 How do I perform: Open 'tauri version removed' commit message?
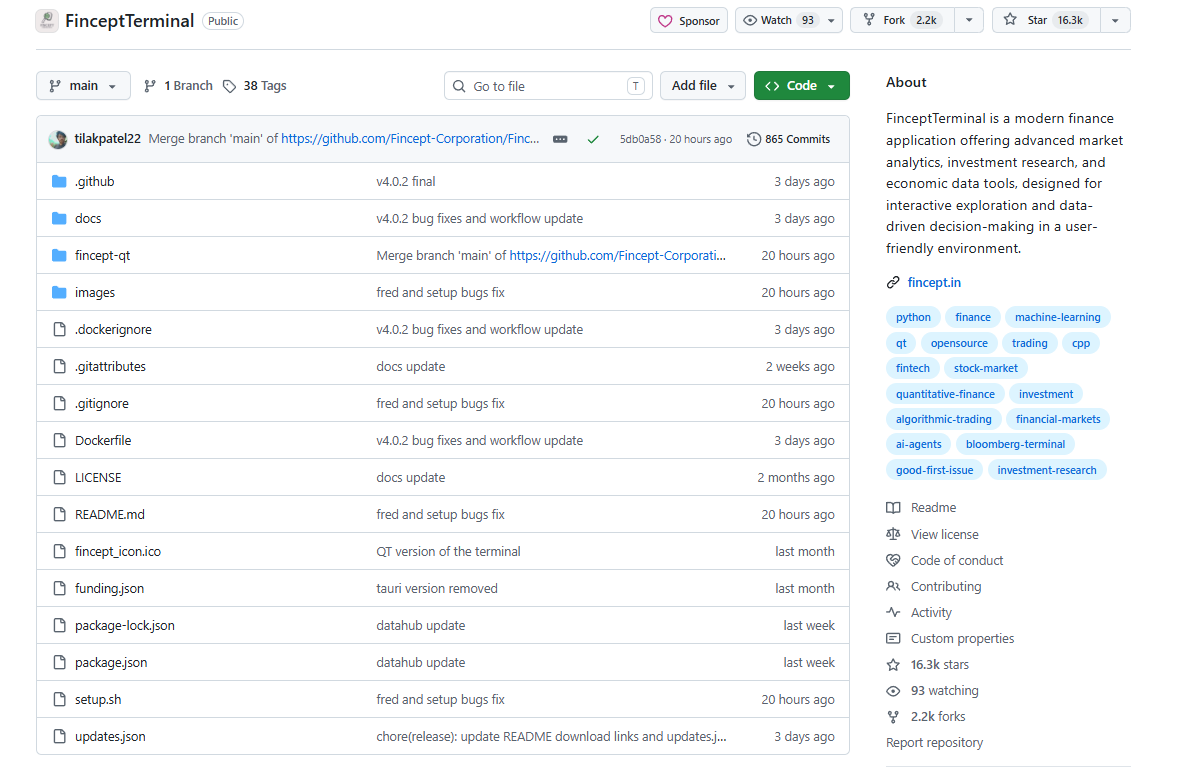437,588
